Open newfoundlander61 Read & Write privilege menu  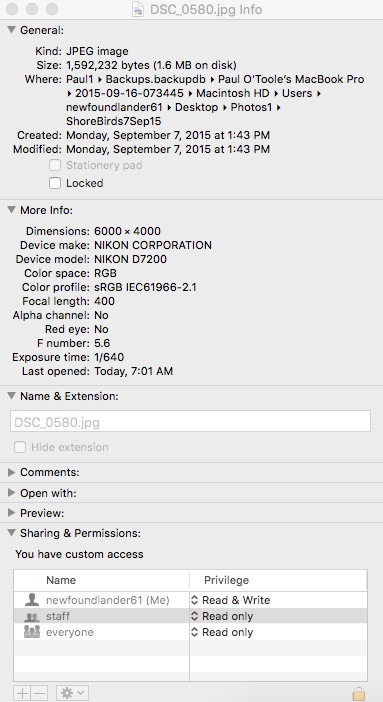231,600
